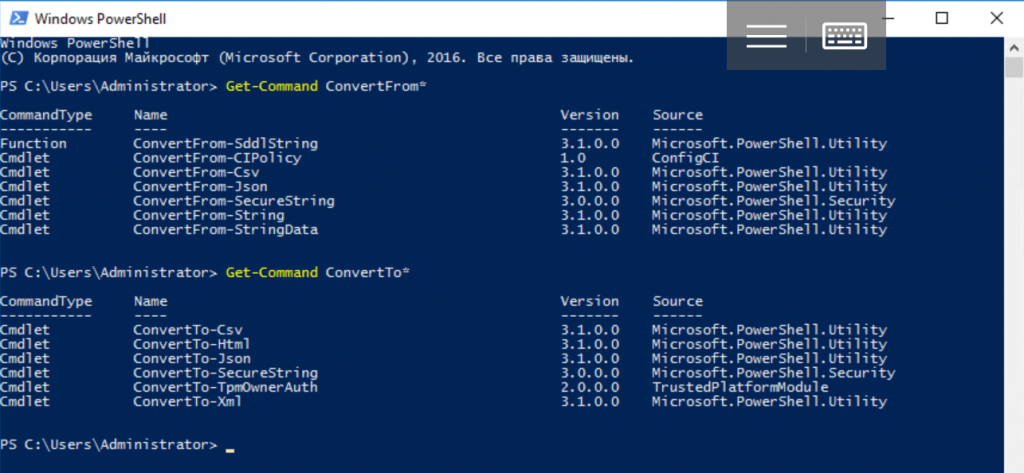Click the blinking cursor at the last prompt
This screenshot has height=473, width=1024.
[x=229, y=450]
